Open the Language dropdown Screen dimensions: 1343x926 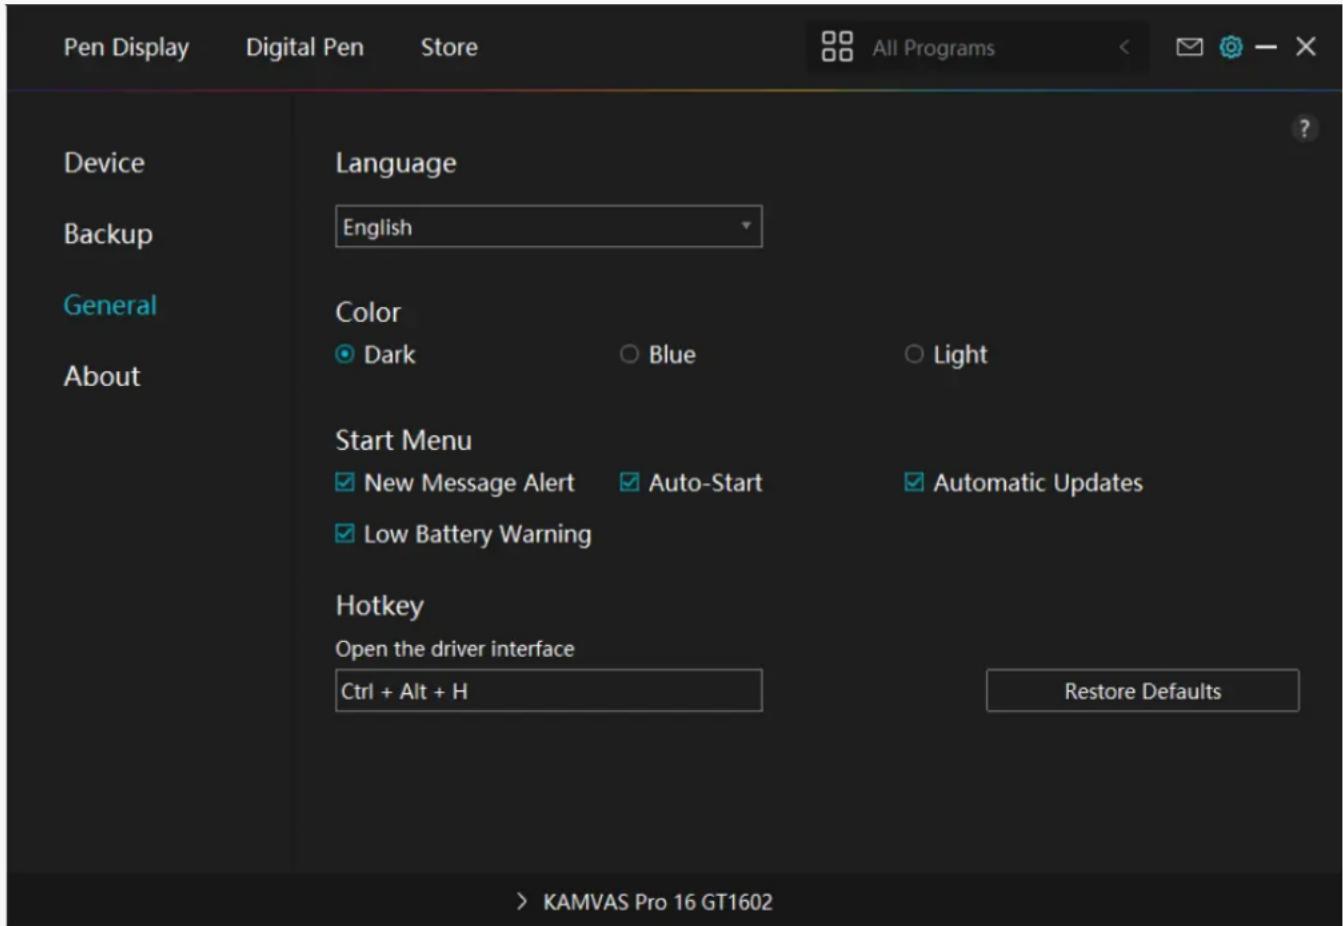(549, 227)
